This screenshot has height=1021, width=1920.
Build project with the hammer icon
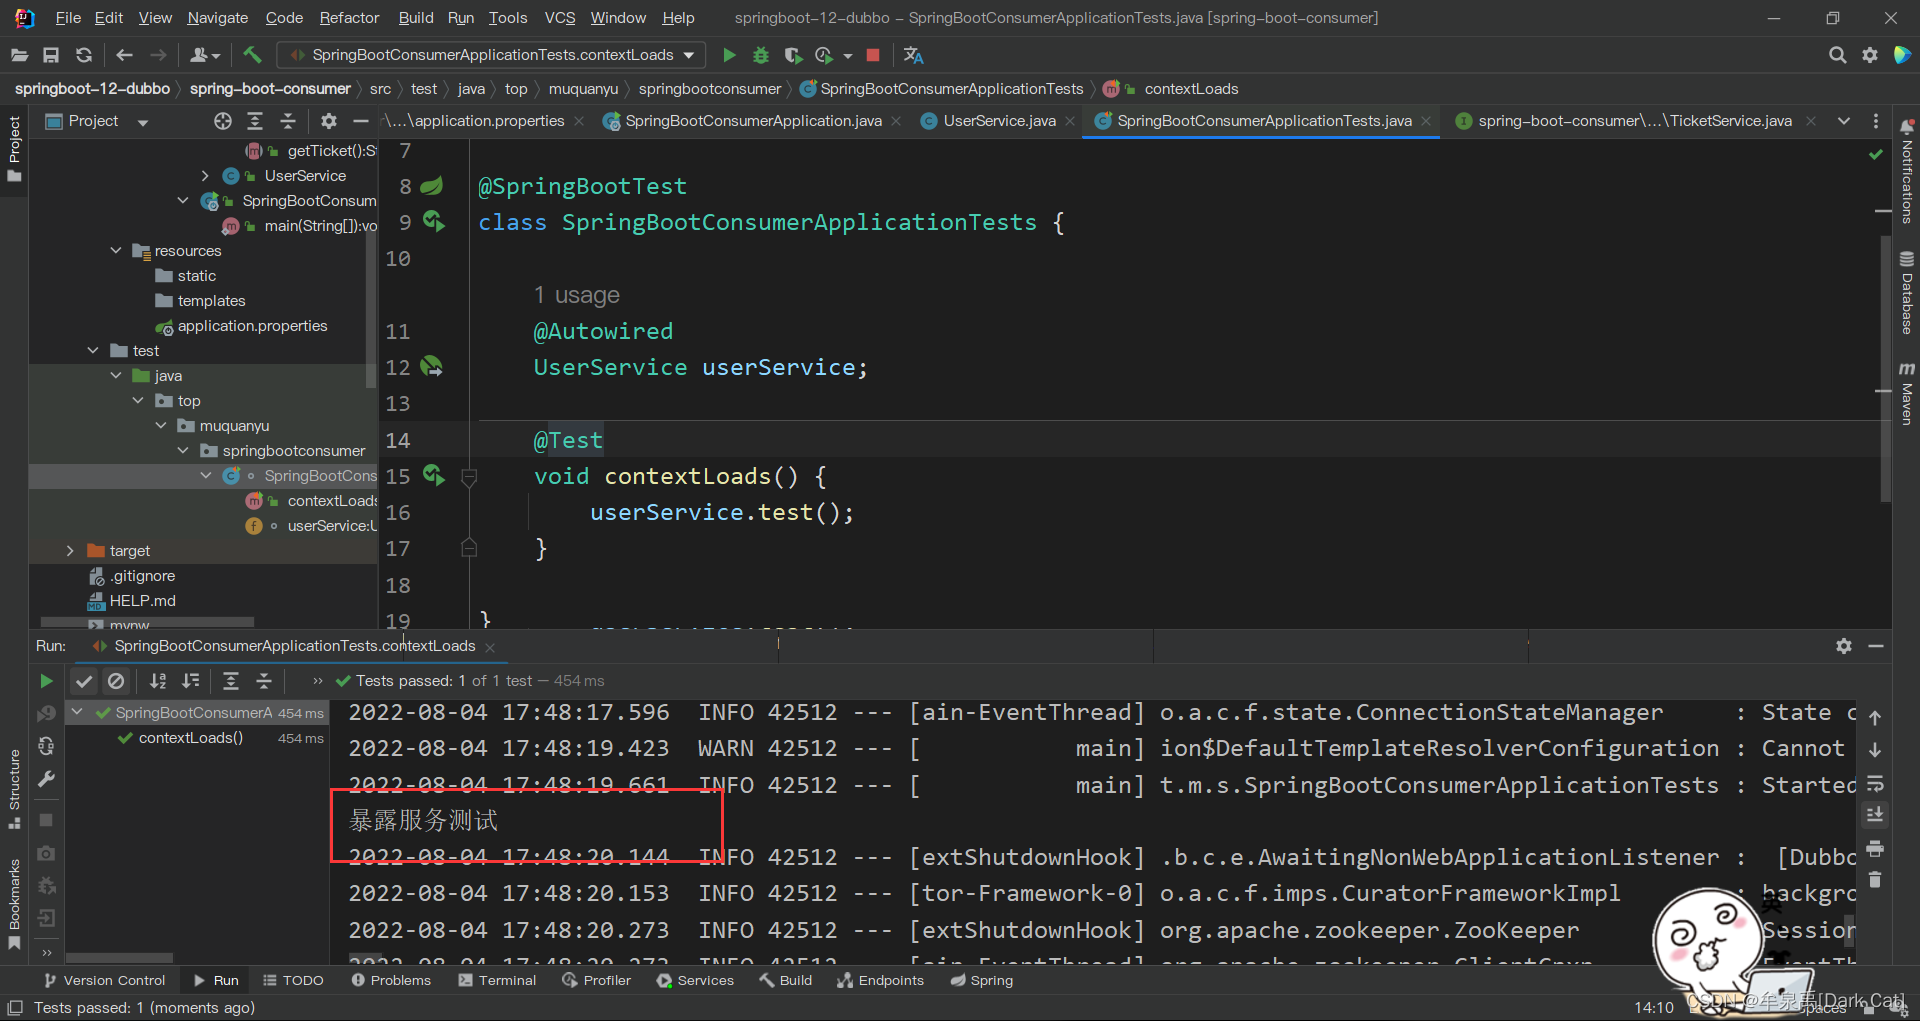click(252, 55)
